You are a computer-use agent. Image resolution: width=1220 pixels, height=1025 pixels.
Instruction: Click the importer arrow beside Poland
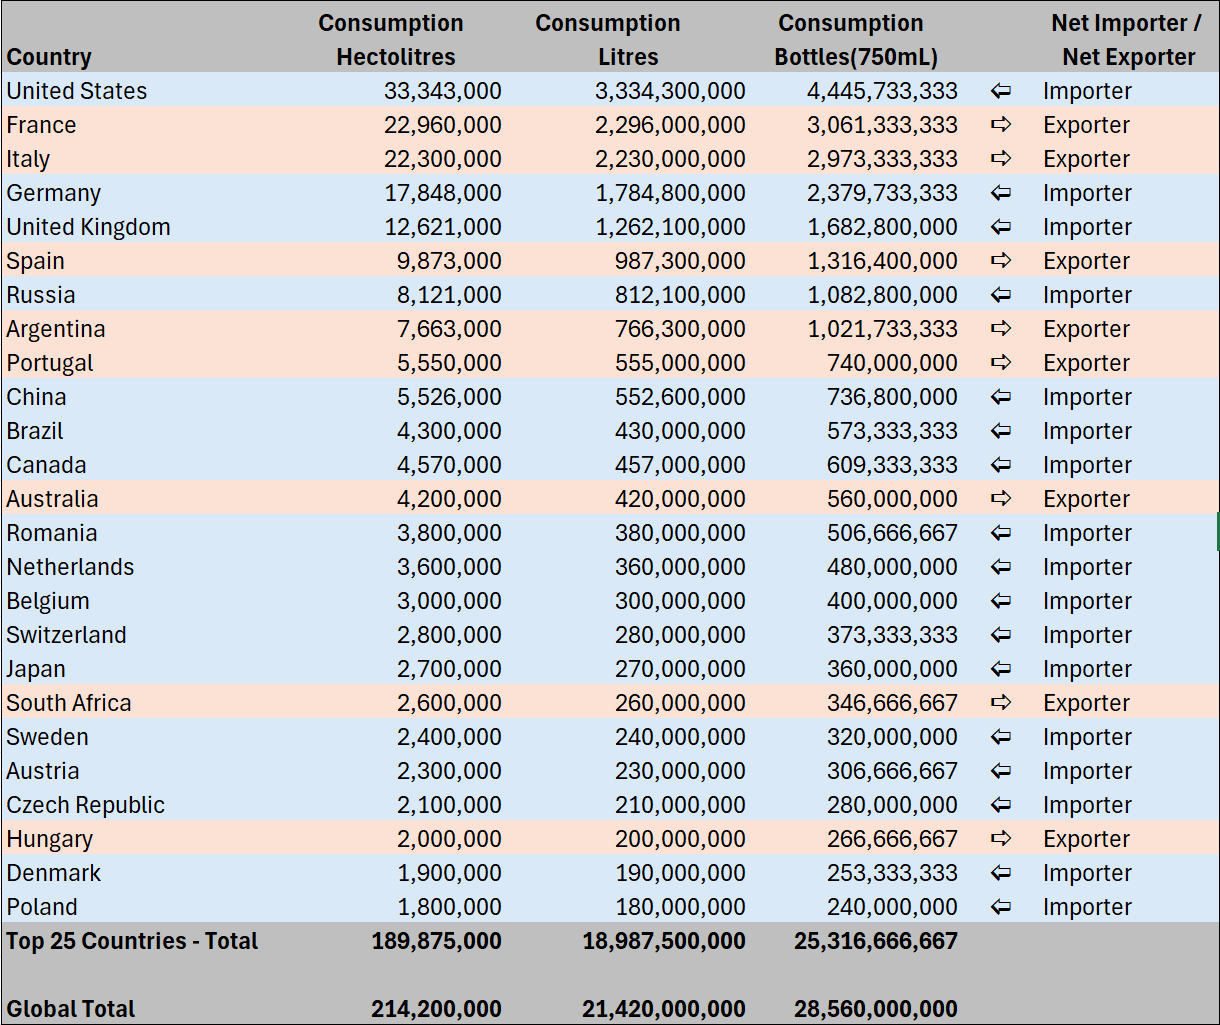1000,907
